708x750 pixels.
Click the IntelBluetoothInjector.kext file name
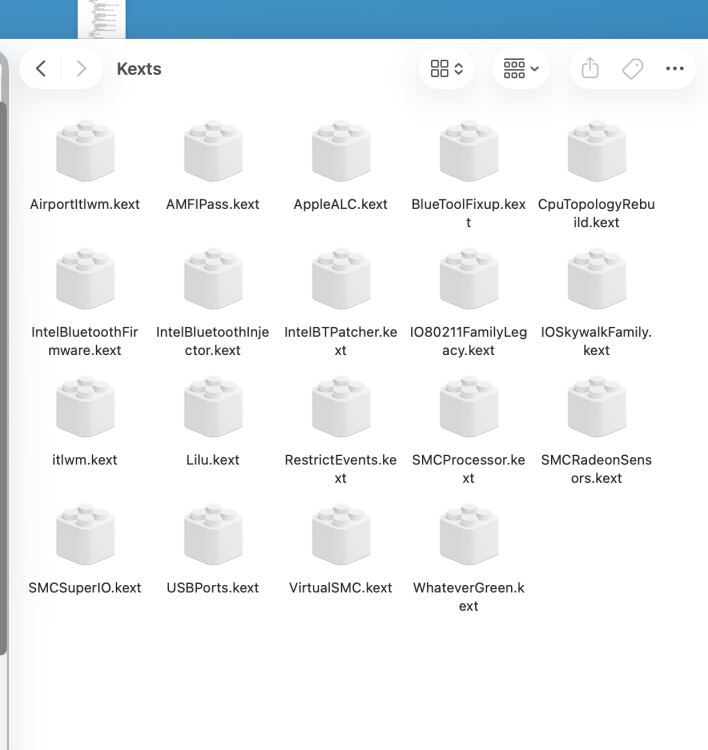click(x=213, y=341)
